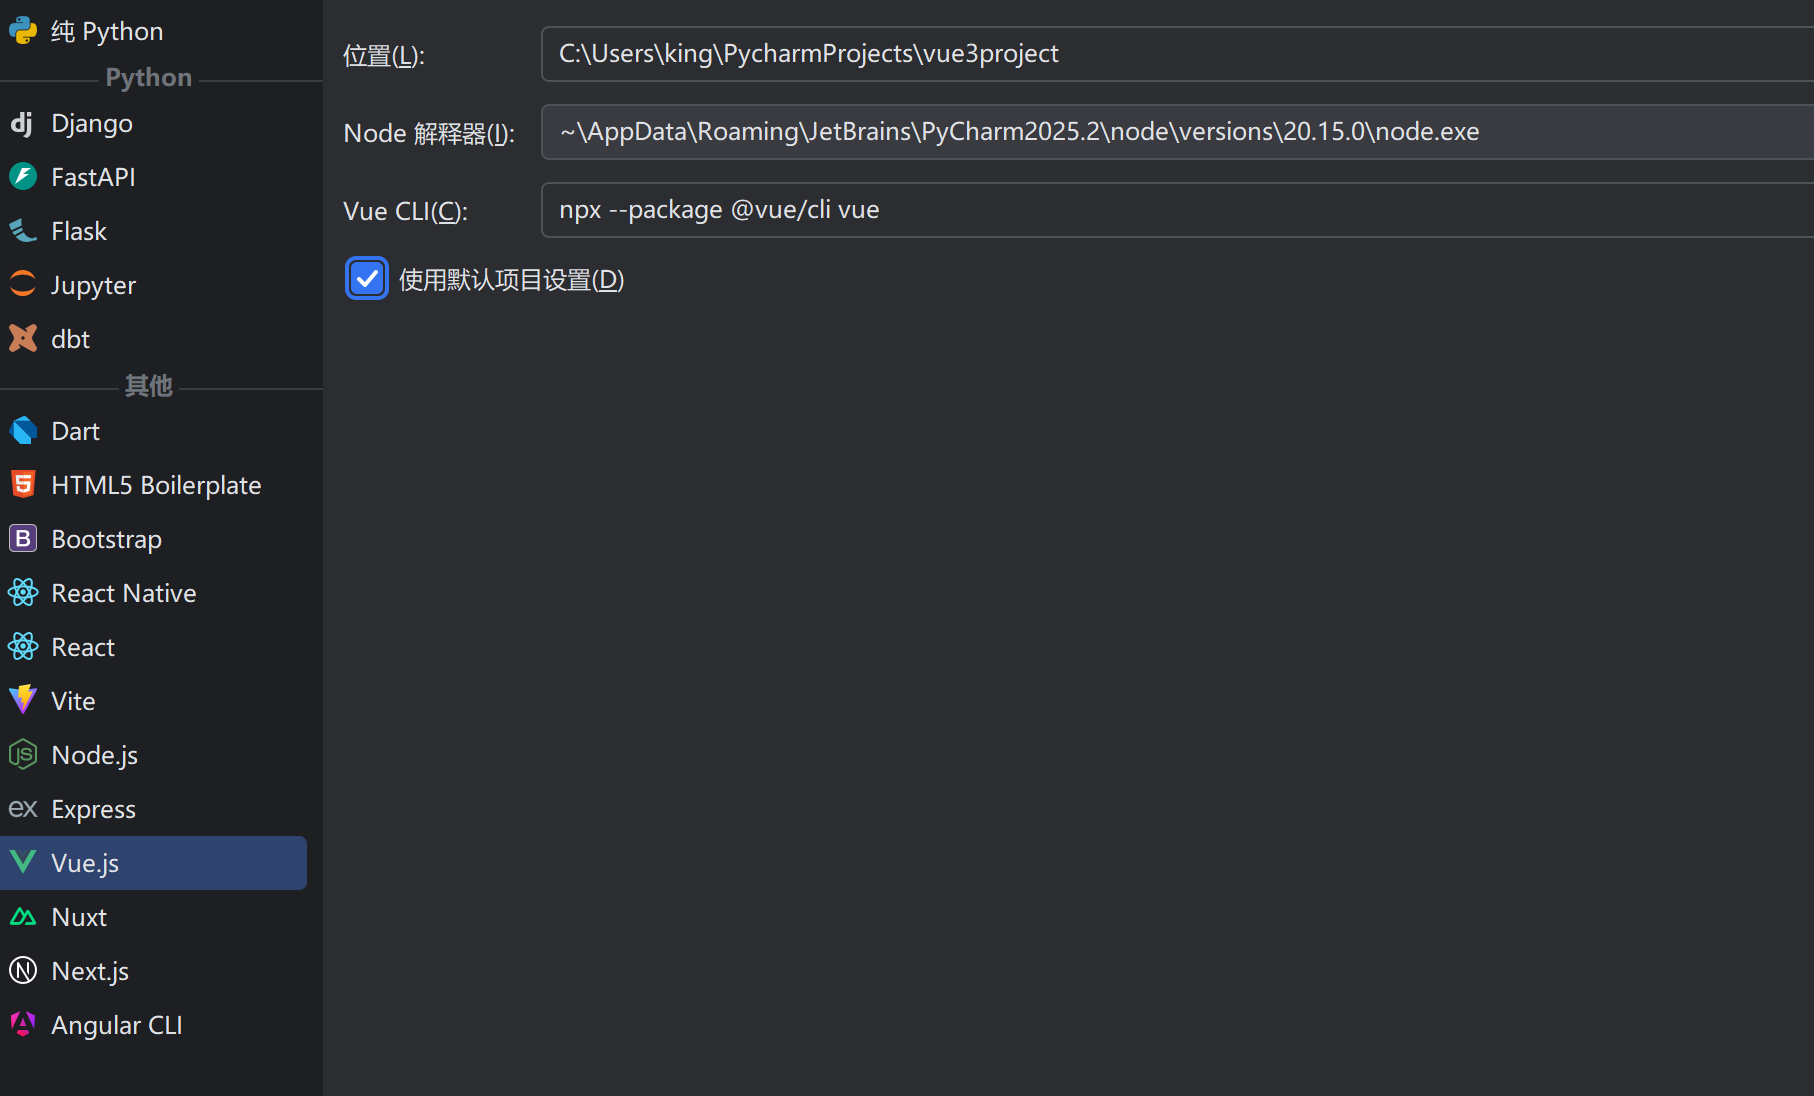
Task: Click the Flask icon
Action: pyautogui.click(x=23, y=231)
